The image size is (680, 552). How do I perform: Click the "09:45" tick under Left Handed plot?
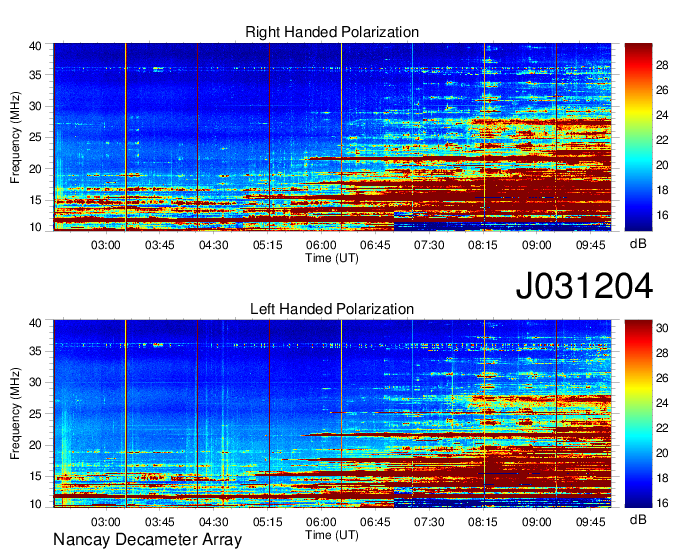(591, 522)
